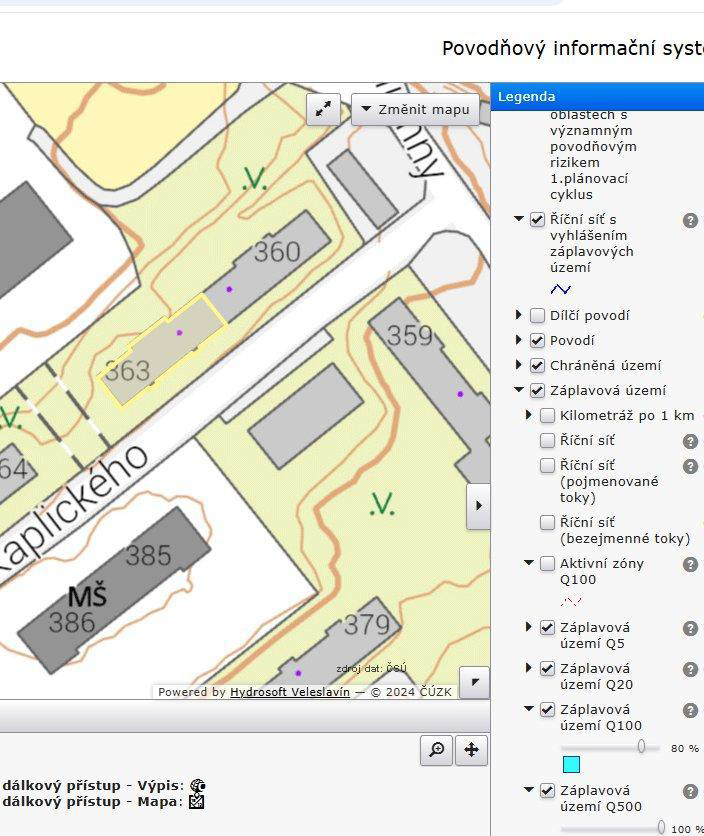This screenshot has width=704, height=836.
Task: Enable Aktivní zóny Q100 checkbox
Action: tap(547, 563)
